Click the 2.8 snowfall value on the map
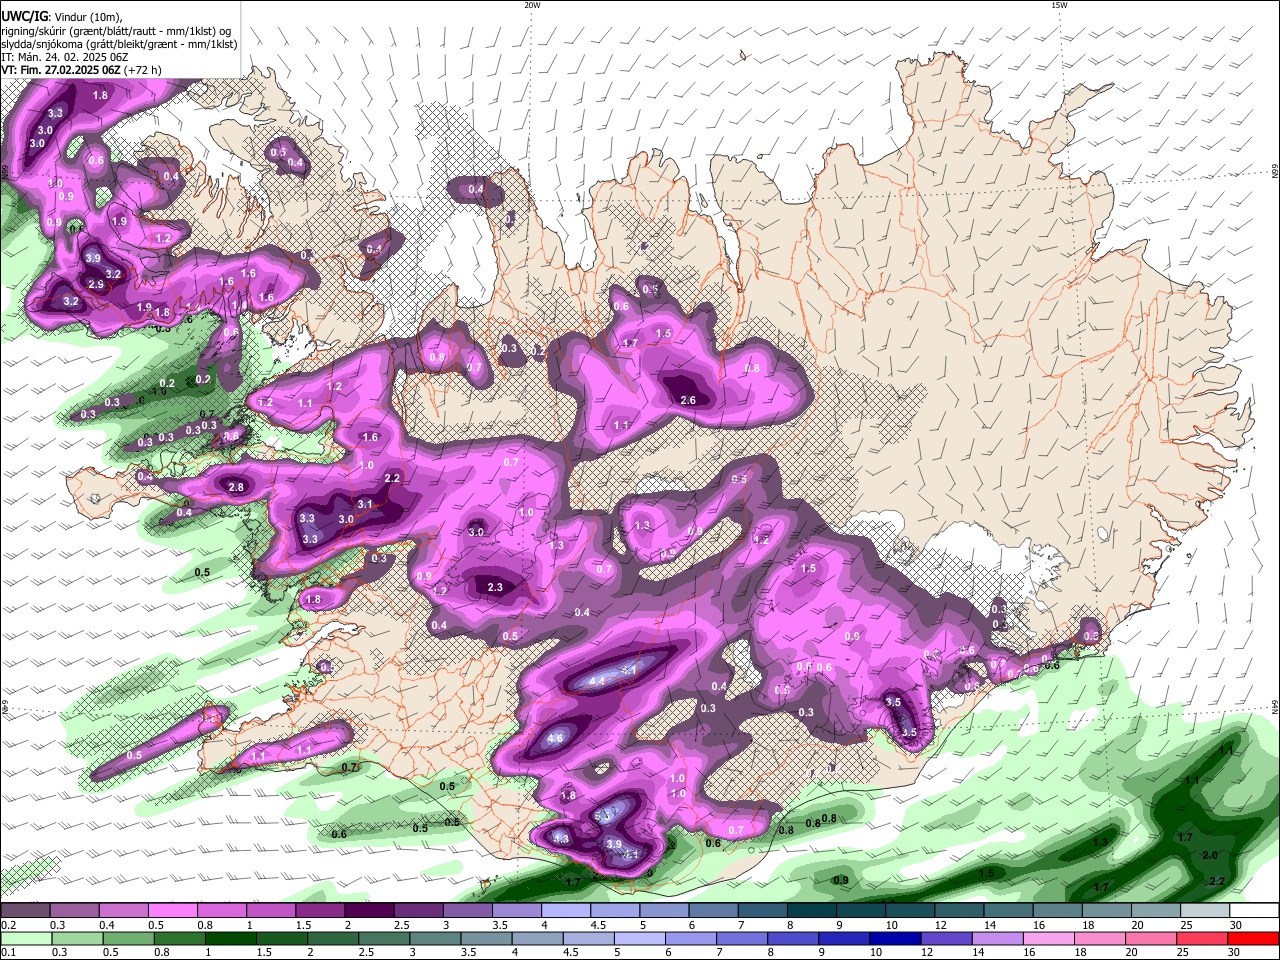Viewport: 1280px width, 960px height. click(236, 487)
